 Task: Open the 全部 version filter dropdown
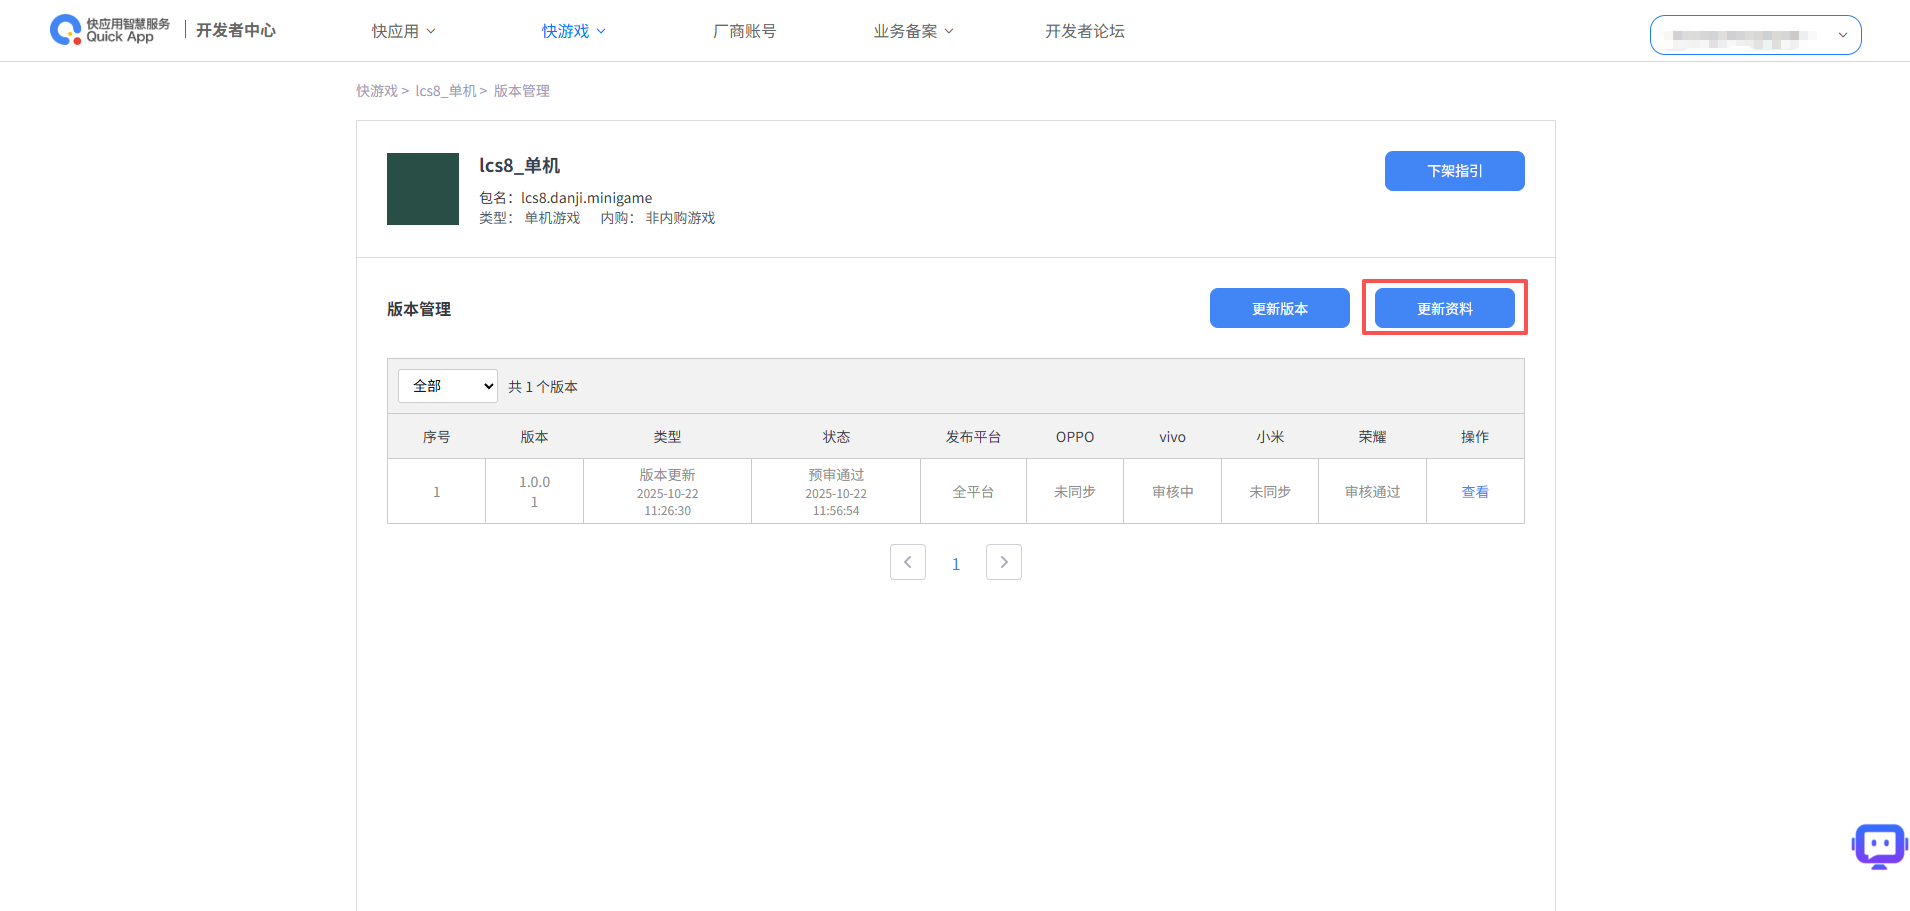[x=447, y=386]
